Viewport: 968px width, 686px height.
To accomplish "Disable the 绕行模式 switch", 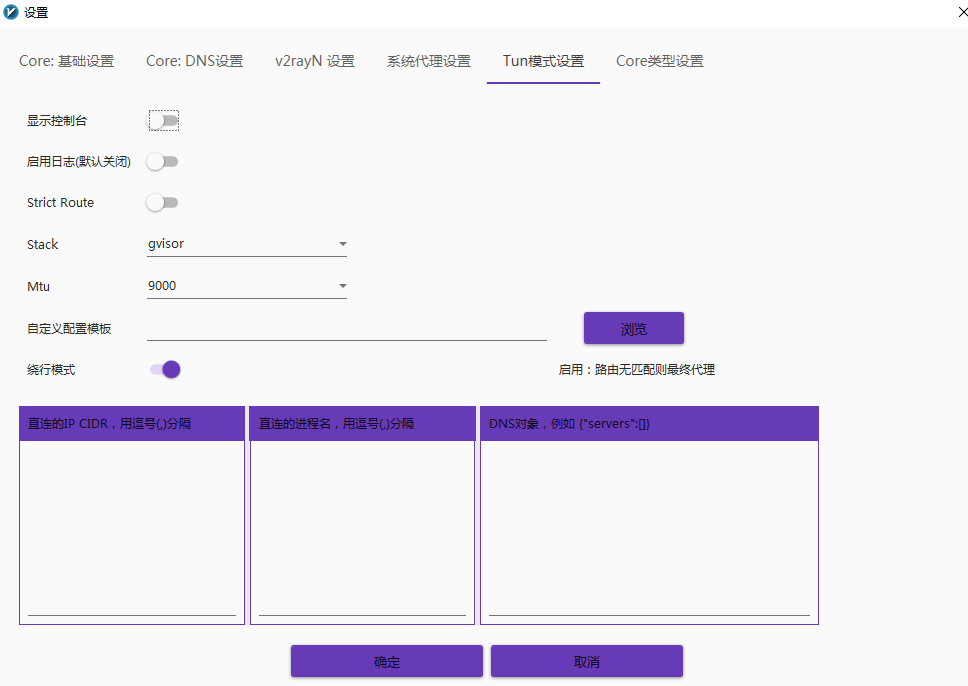I will pos(163,369).
